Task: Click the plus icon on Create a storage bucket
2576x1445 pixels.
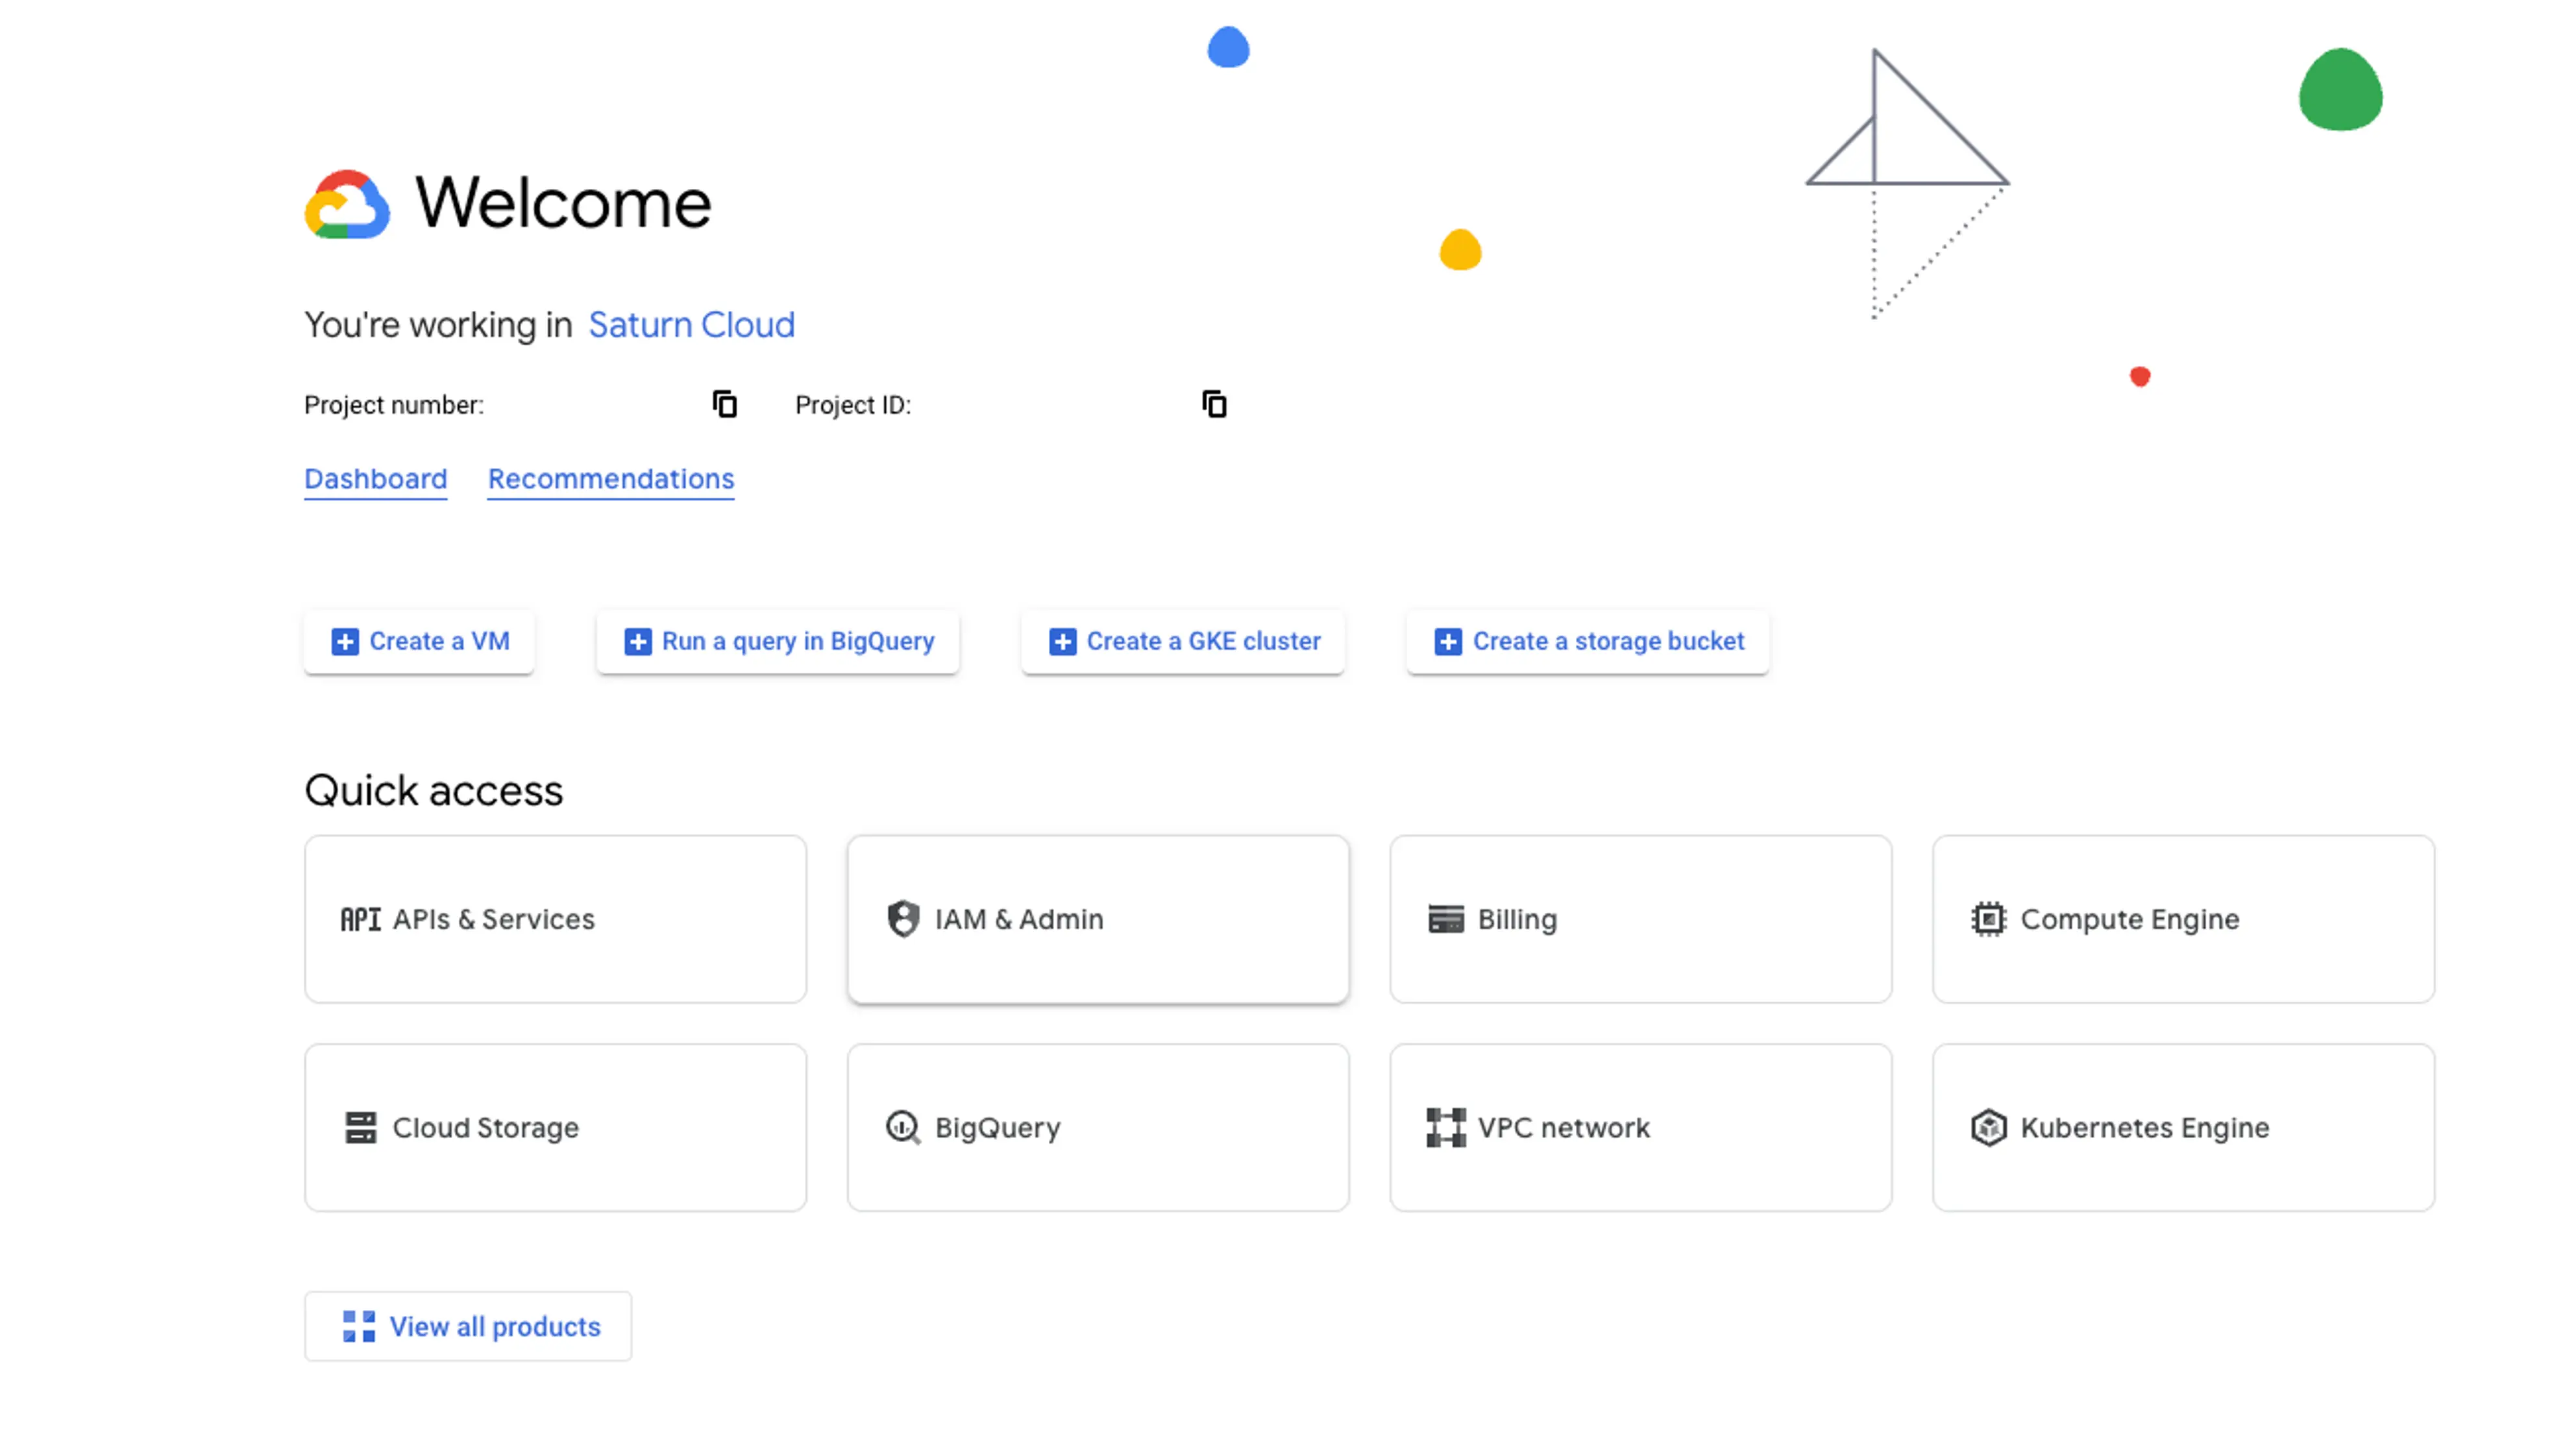Action: click(x=1448, y=642)
